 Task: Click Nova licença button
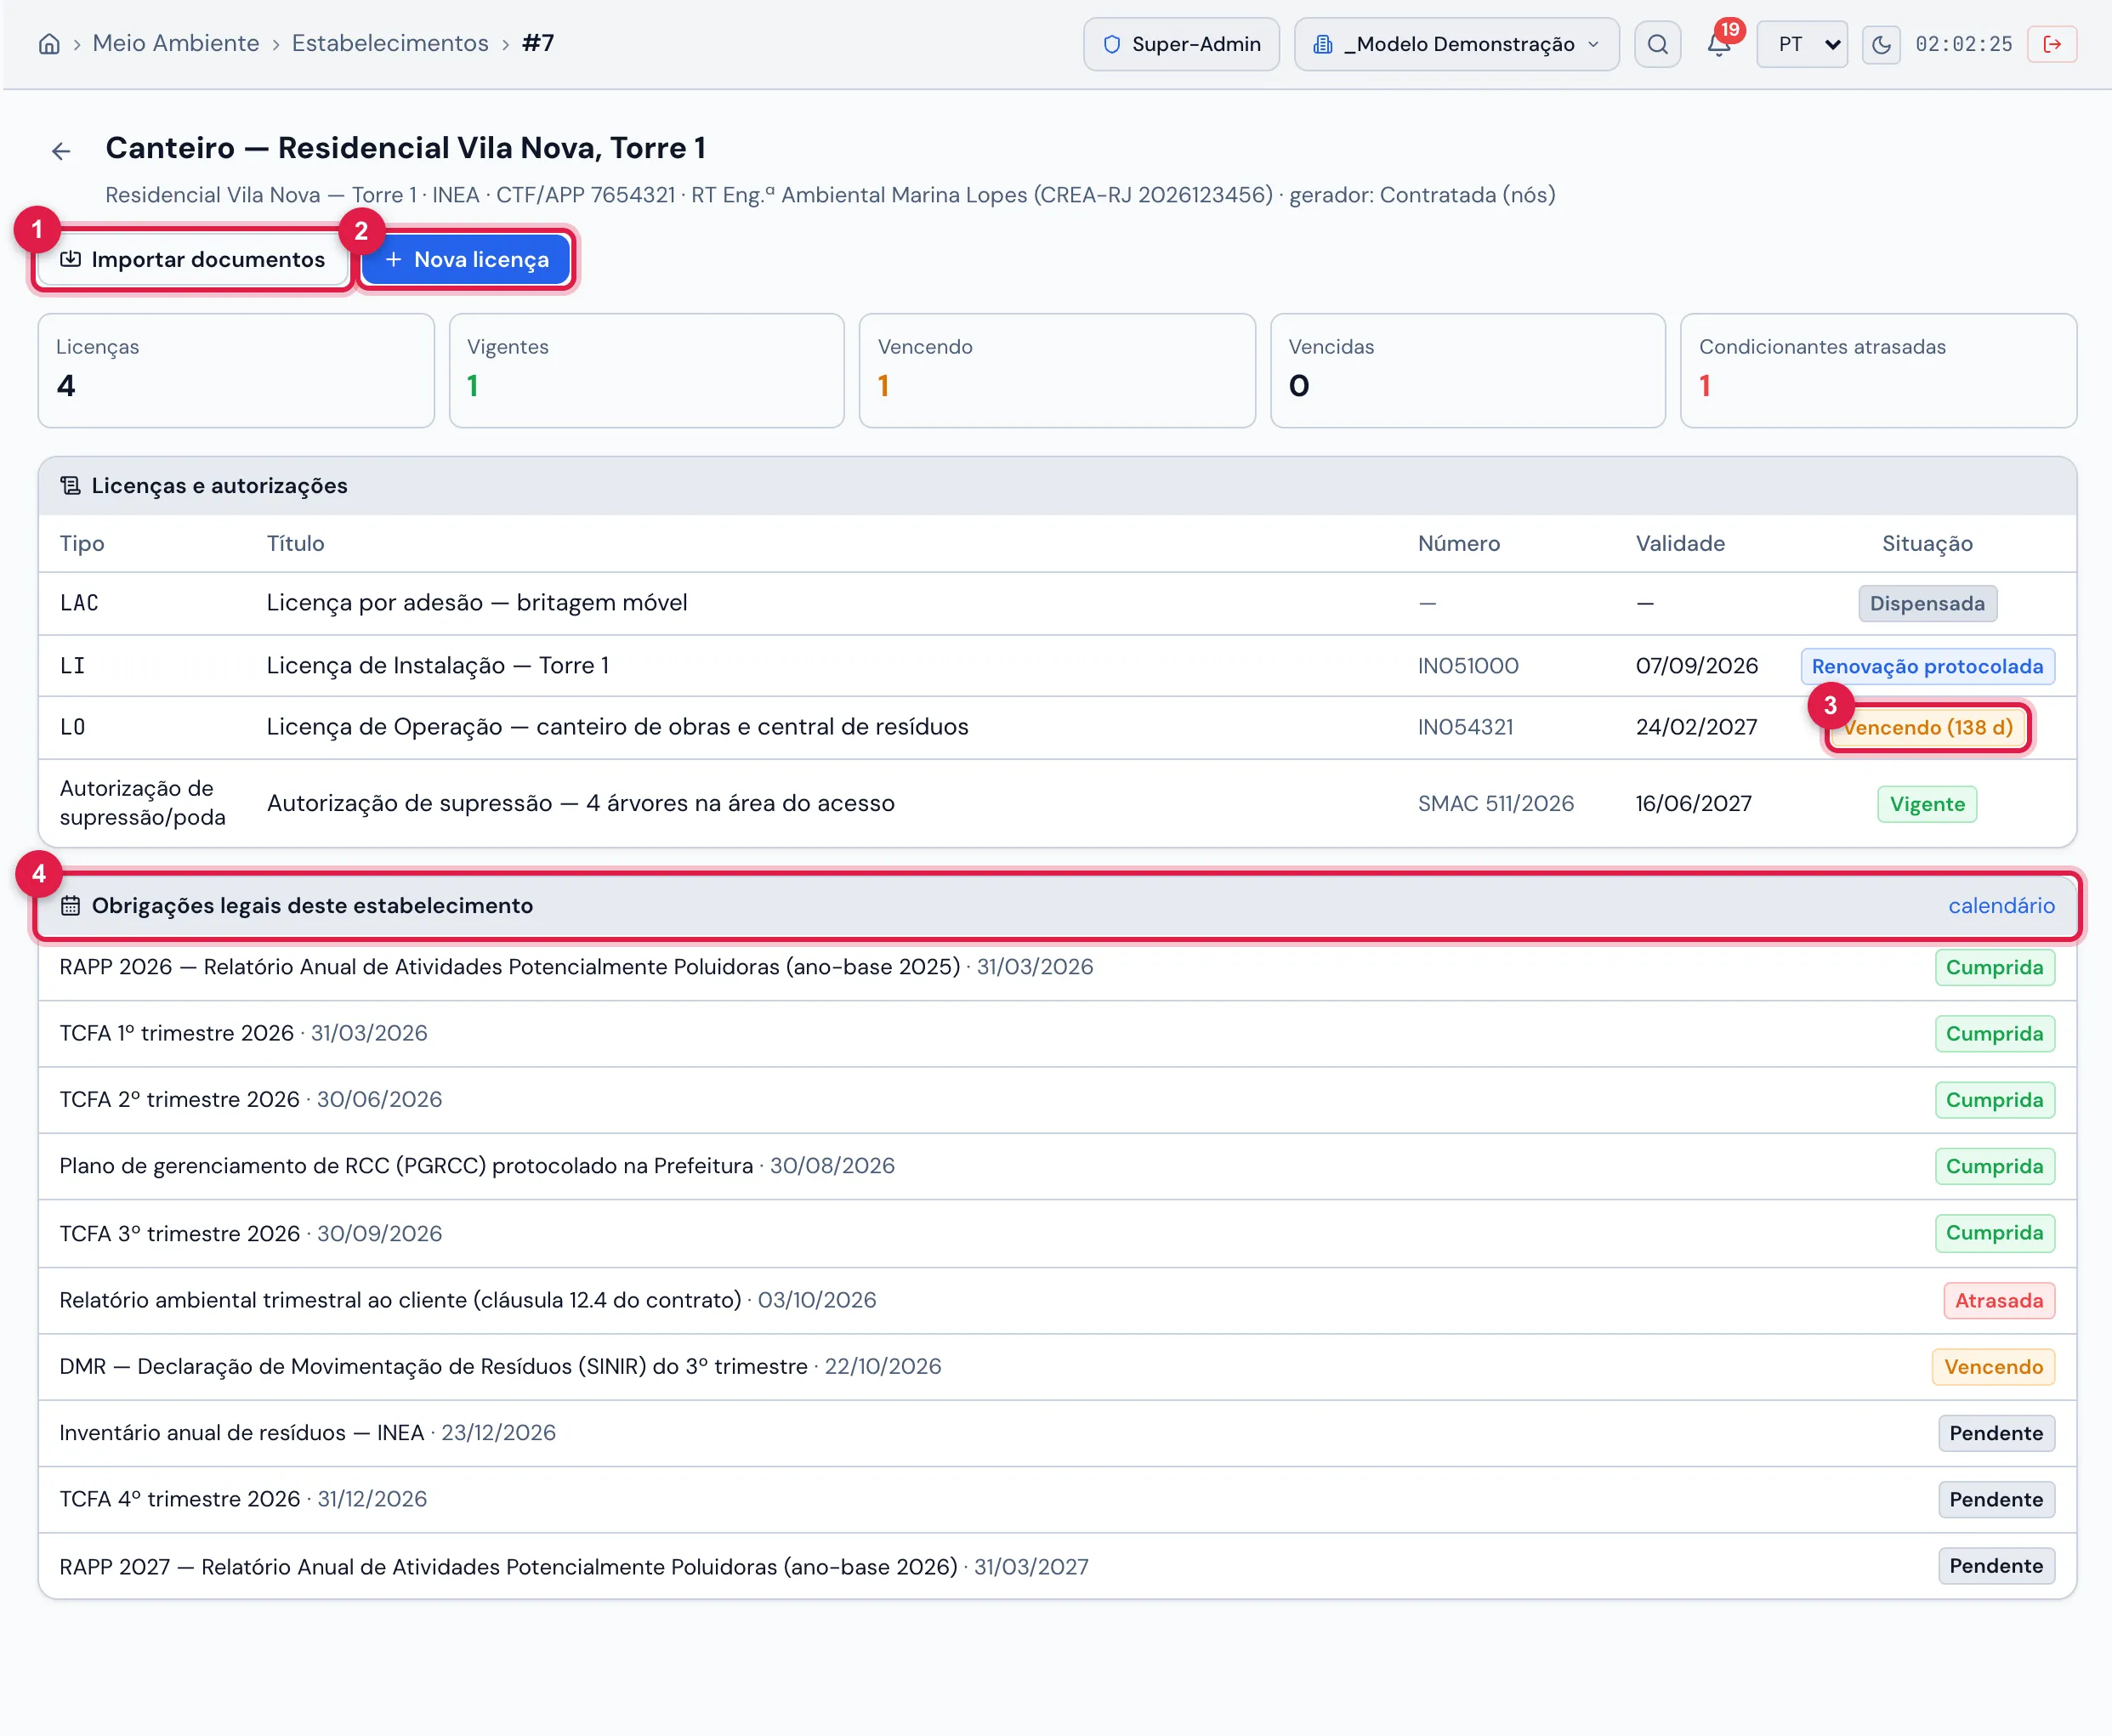pyautogui.click(x=467, y=260)
